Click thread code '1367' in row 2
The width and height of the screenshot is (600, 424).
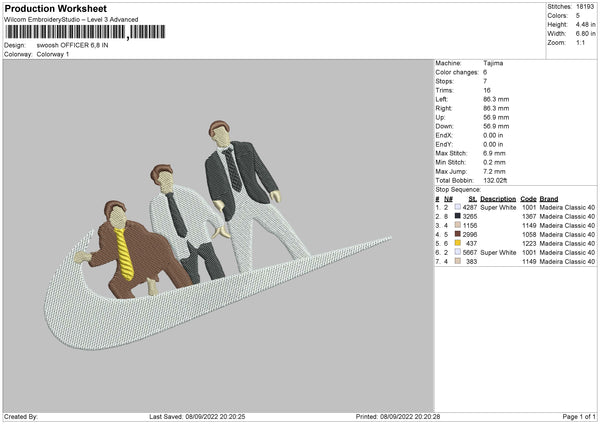click(529, 216)
